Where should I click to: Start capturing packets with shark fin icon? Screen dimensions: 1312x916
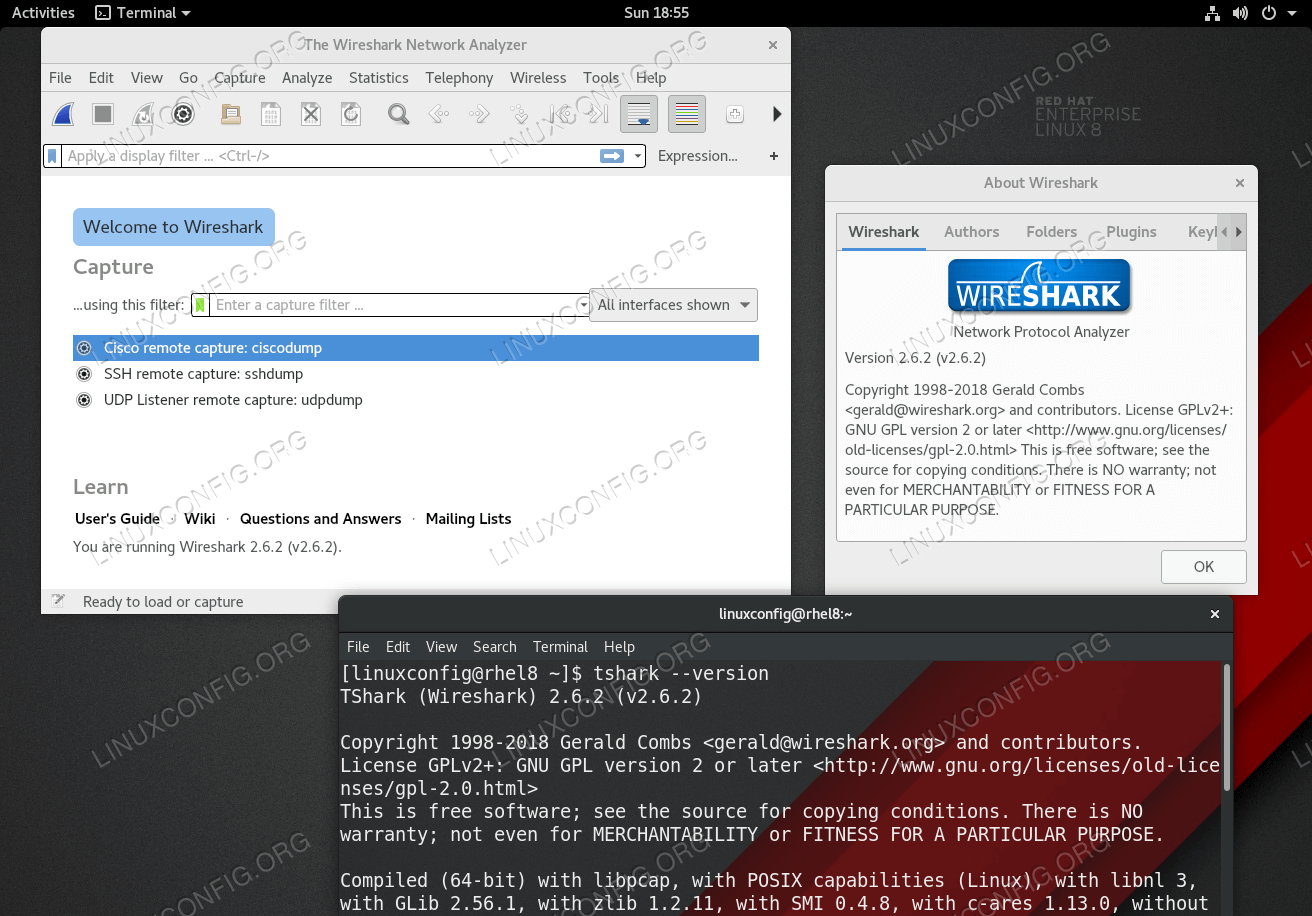coord(63,114)
